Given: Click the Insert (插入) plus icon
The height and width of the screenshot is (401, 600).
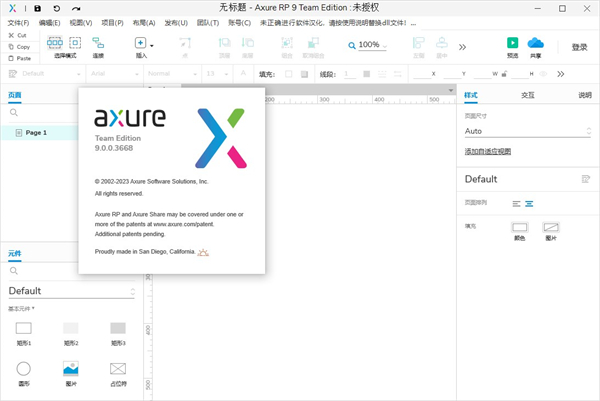Looking at the screenshot, I should click(x=140, y=42).
